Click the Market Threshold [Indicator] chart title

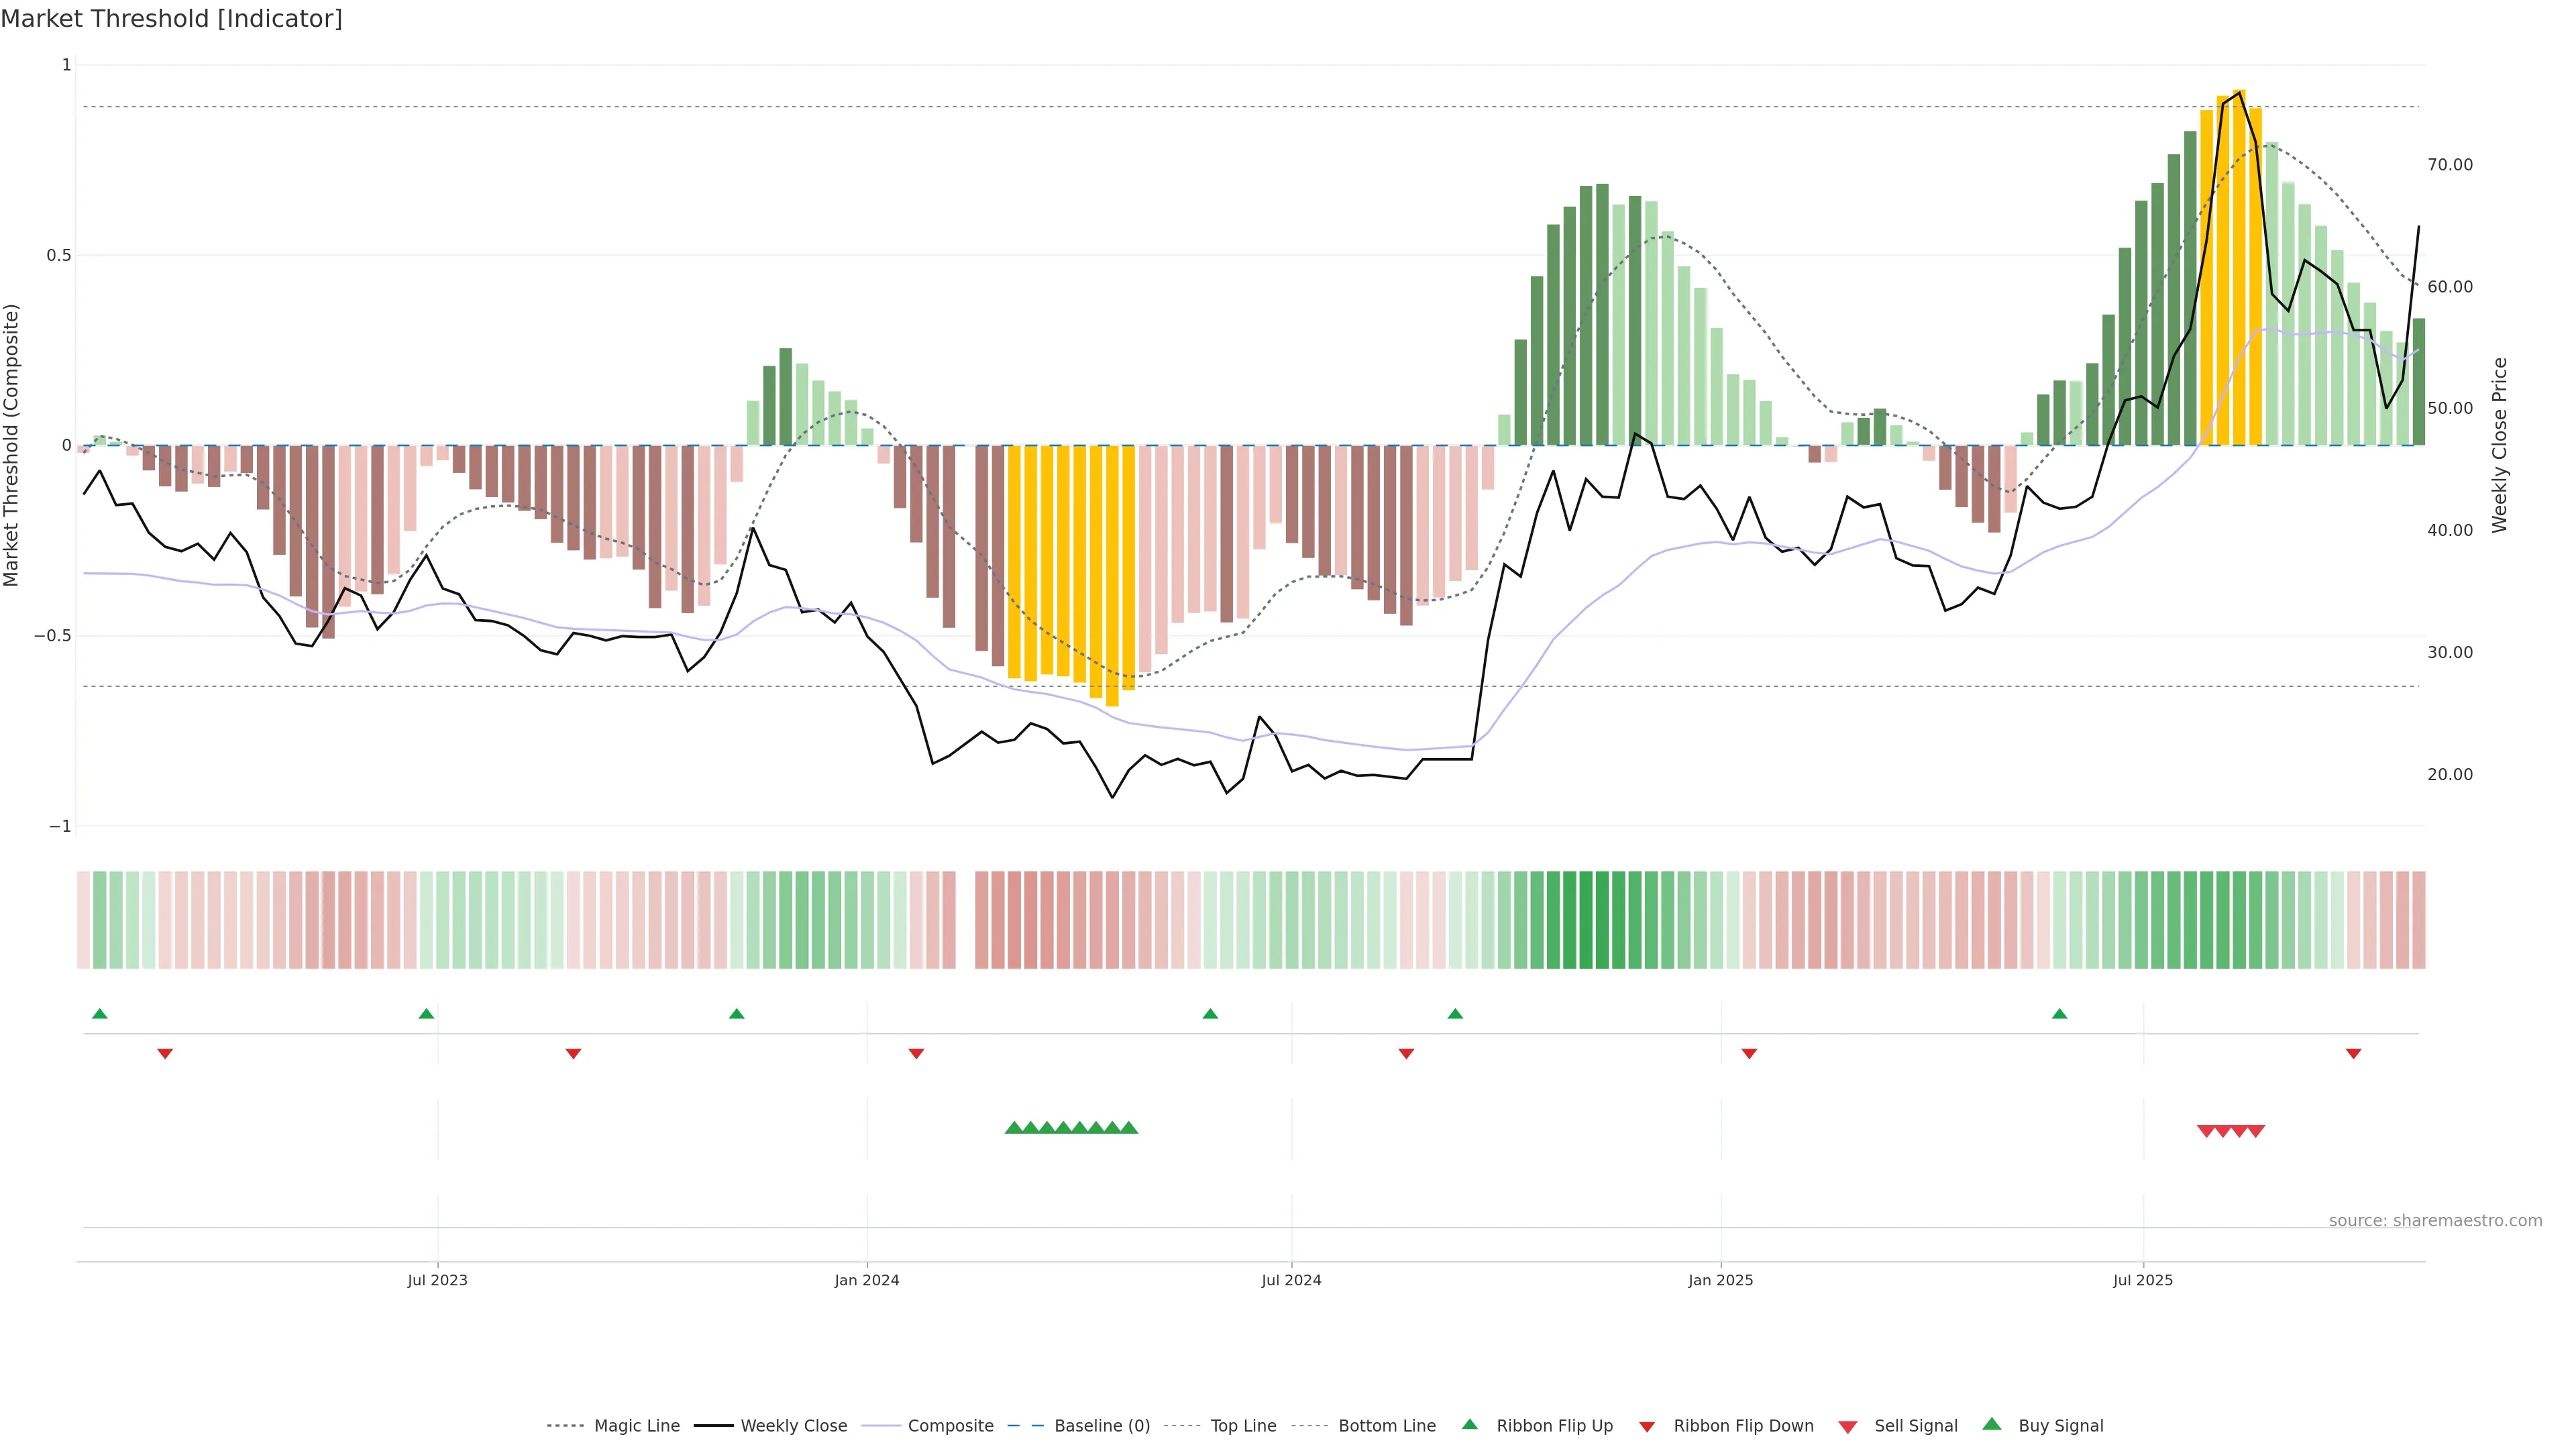pyautogui.click(x=171, y=19)
